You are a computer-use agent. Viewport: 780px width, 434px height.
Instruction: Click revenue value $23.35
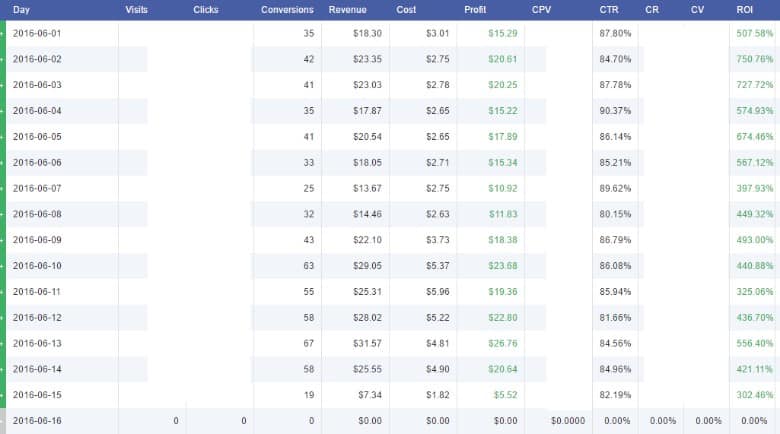tap(368, 59)
